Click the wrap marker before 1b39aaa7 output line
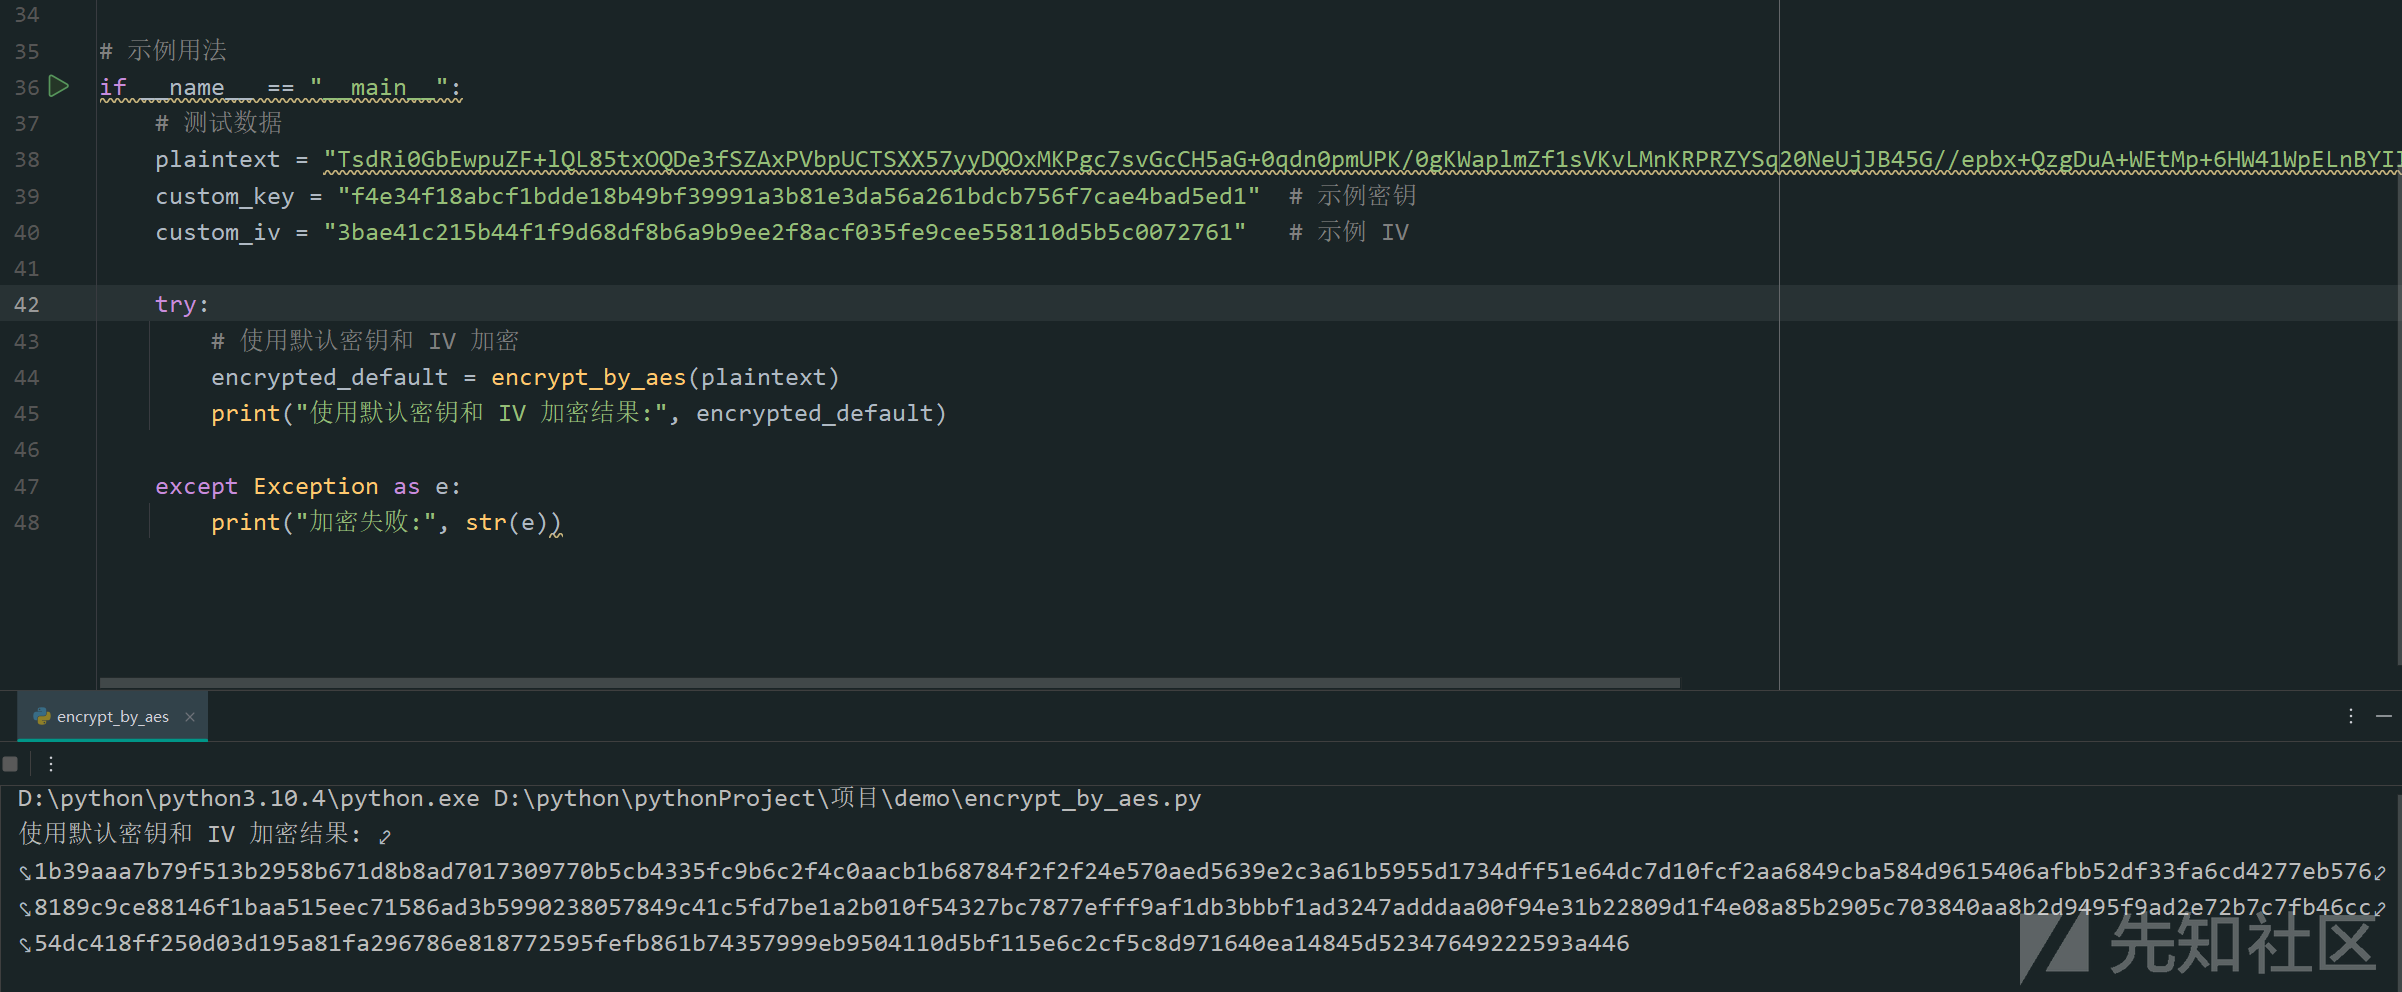 24,873
